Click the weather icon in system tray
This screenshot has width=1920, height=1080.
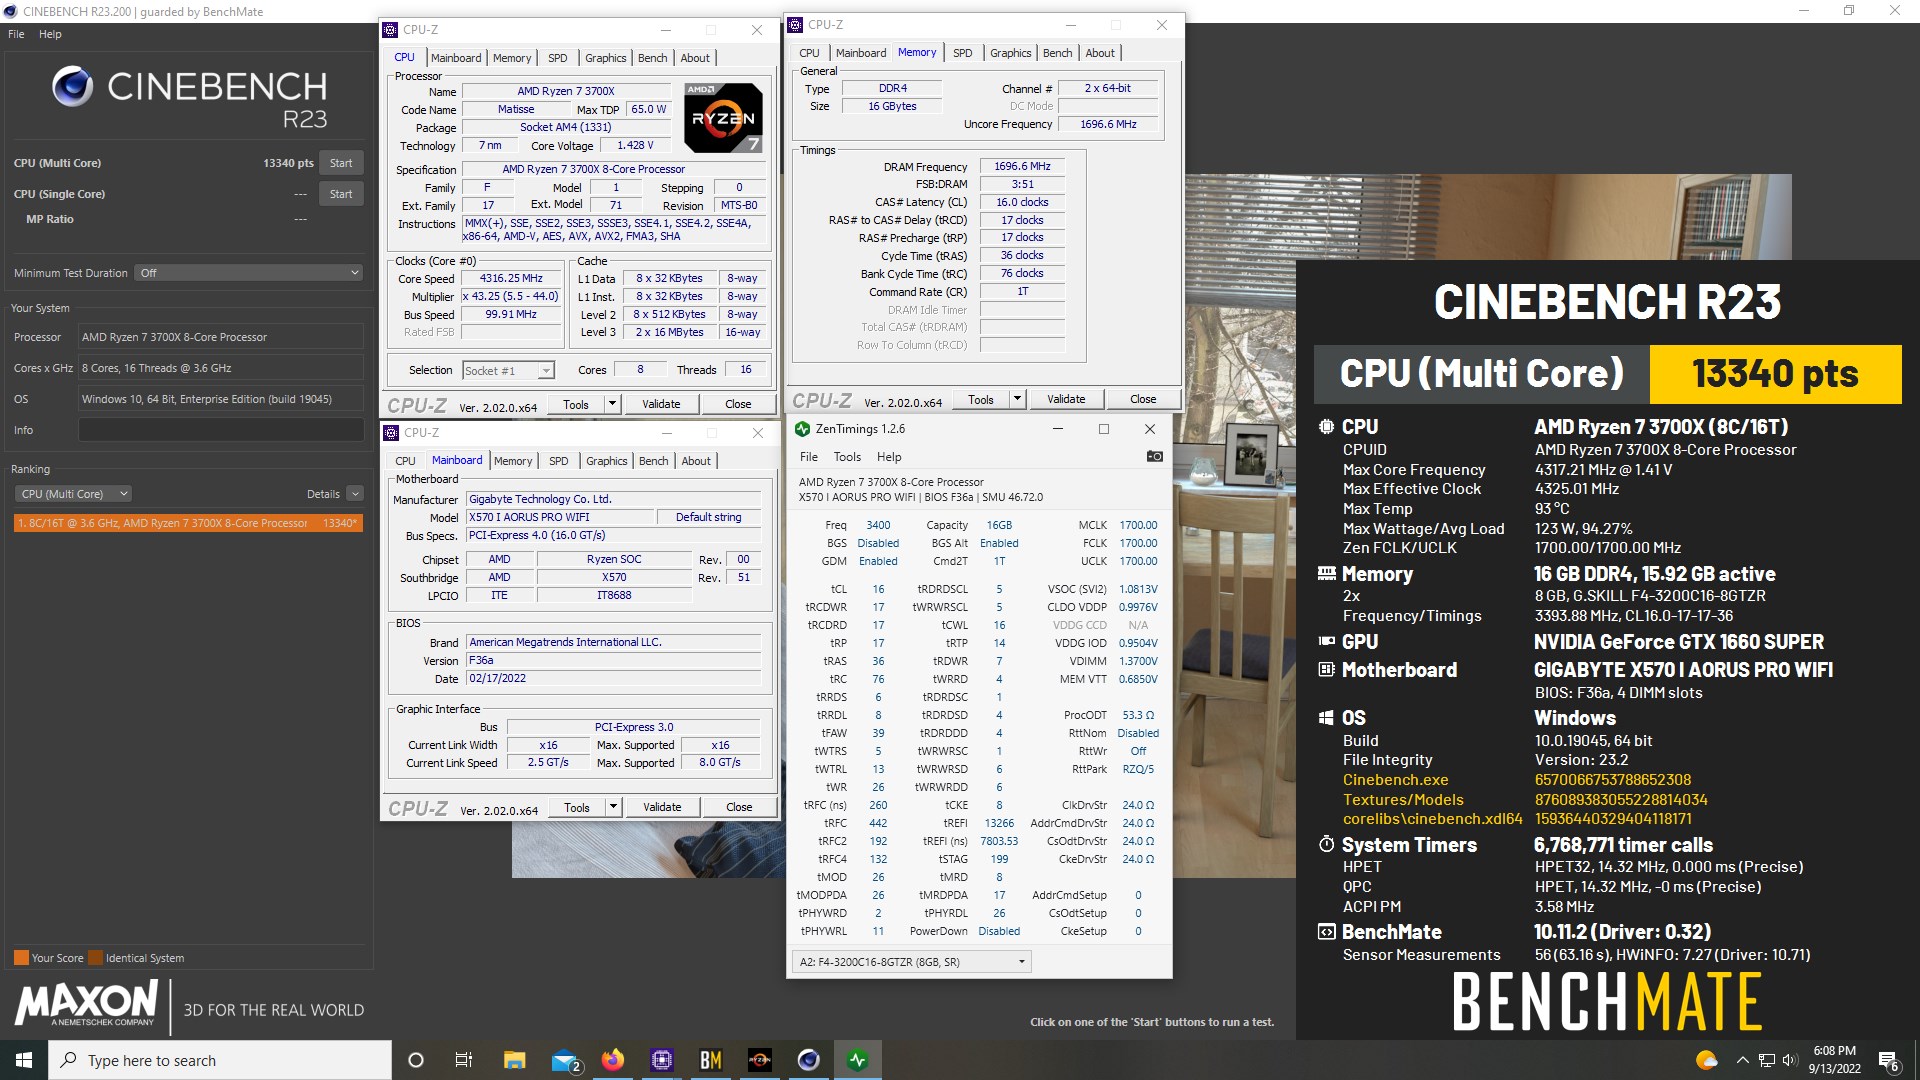1707,1060
